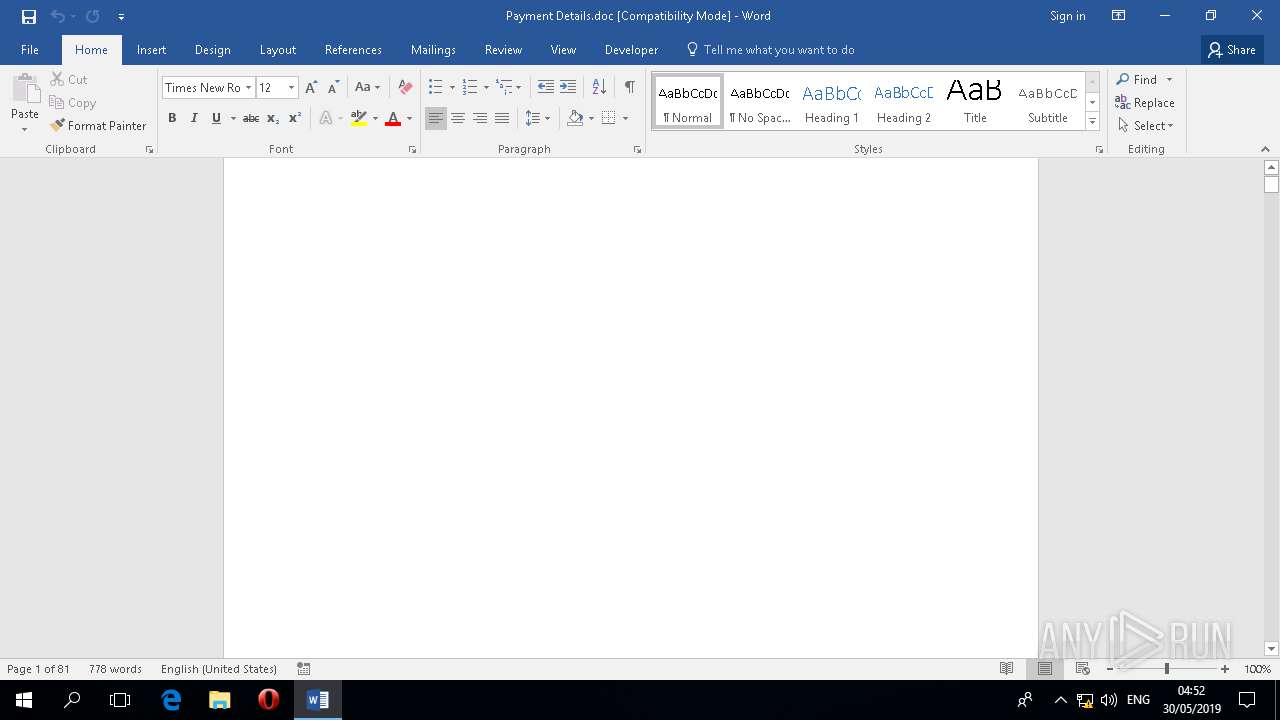Viewport: 1280px width, 720px height.
Task: Save the document with the floppy icon
Action: [28, 16]
